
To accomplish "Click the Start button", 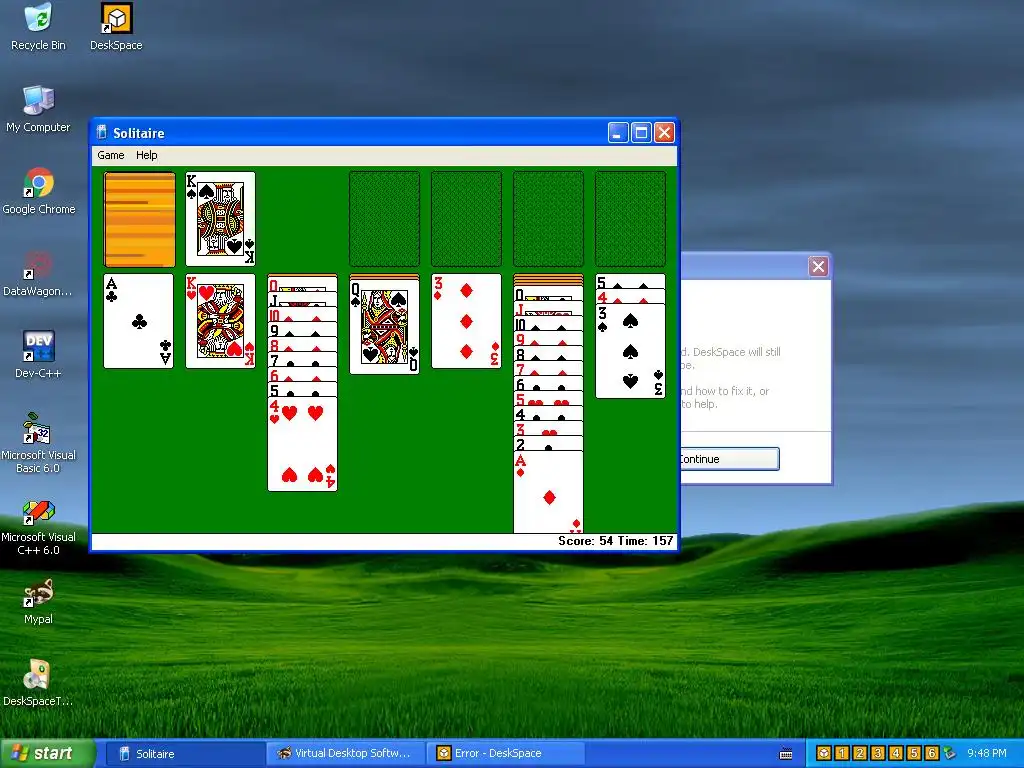I will (x=47, y=754).
